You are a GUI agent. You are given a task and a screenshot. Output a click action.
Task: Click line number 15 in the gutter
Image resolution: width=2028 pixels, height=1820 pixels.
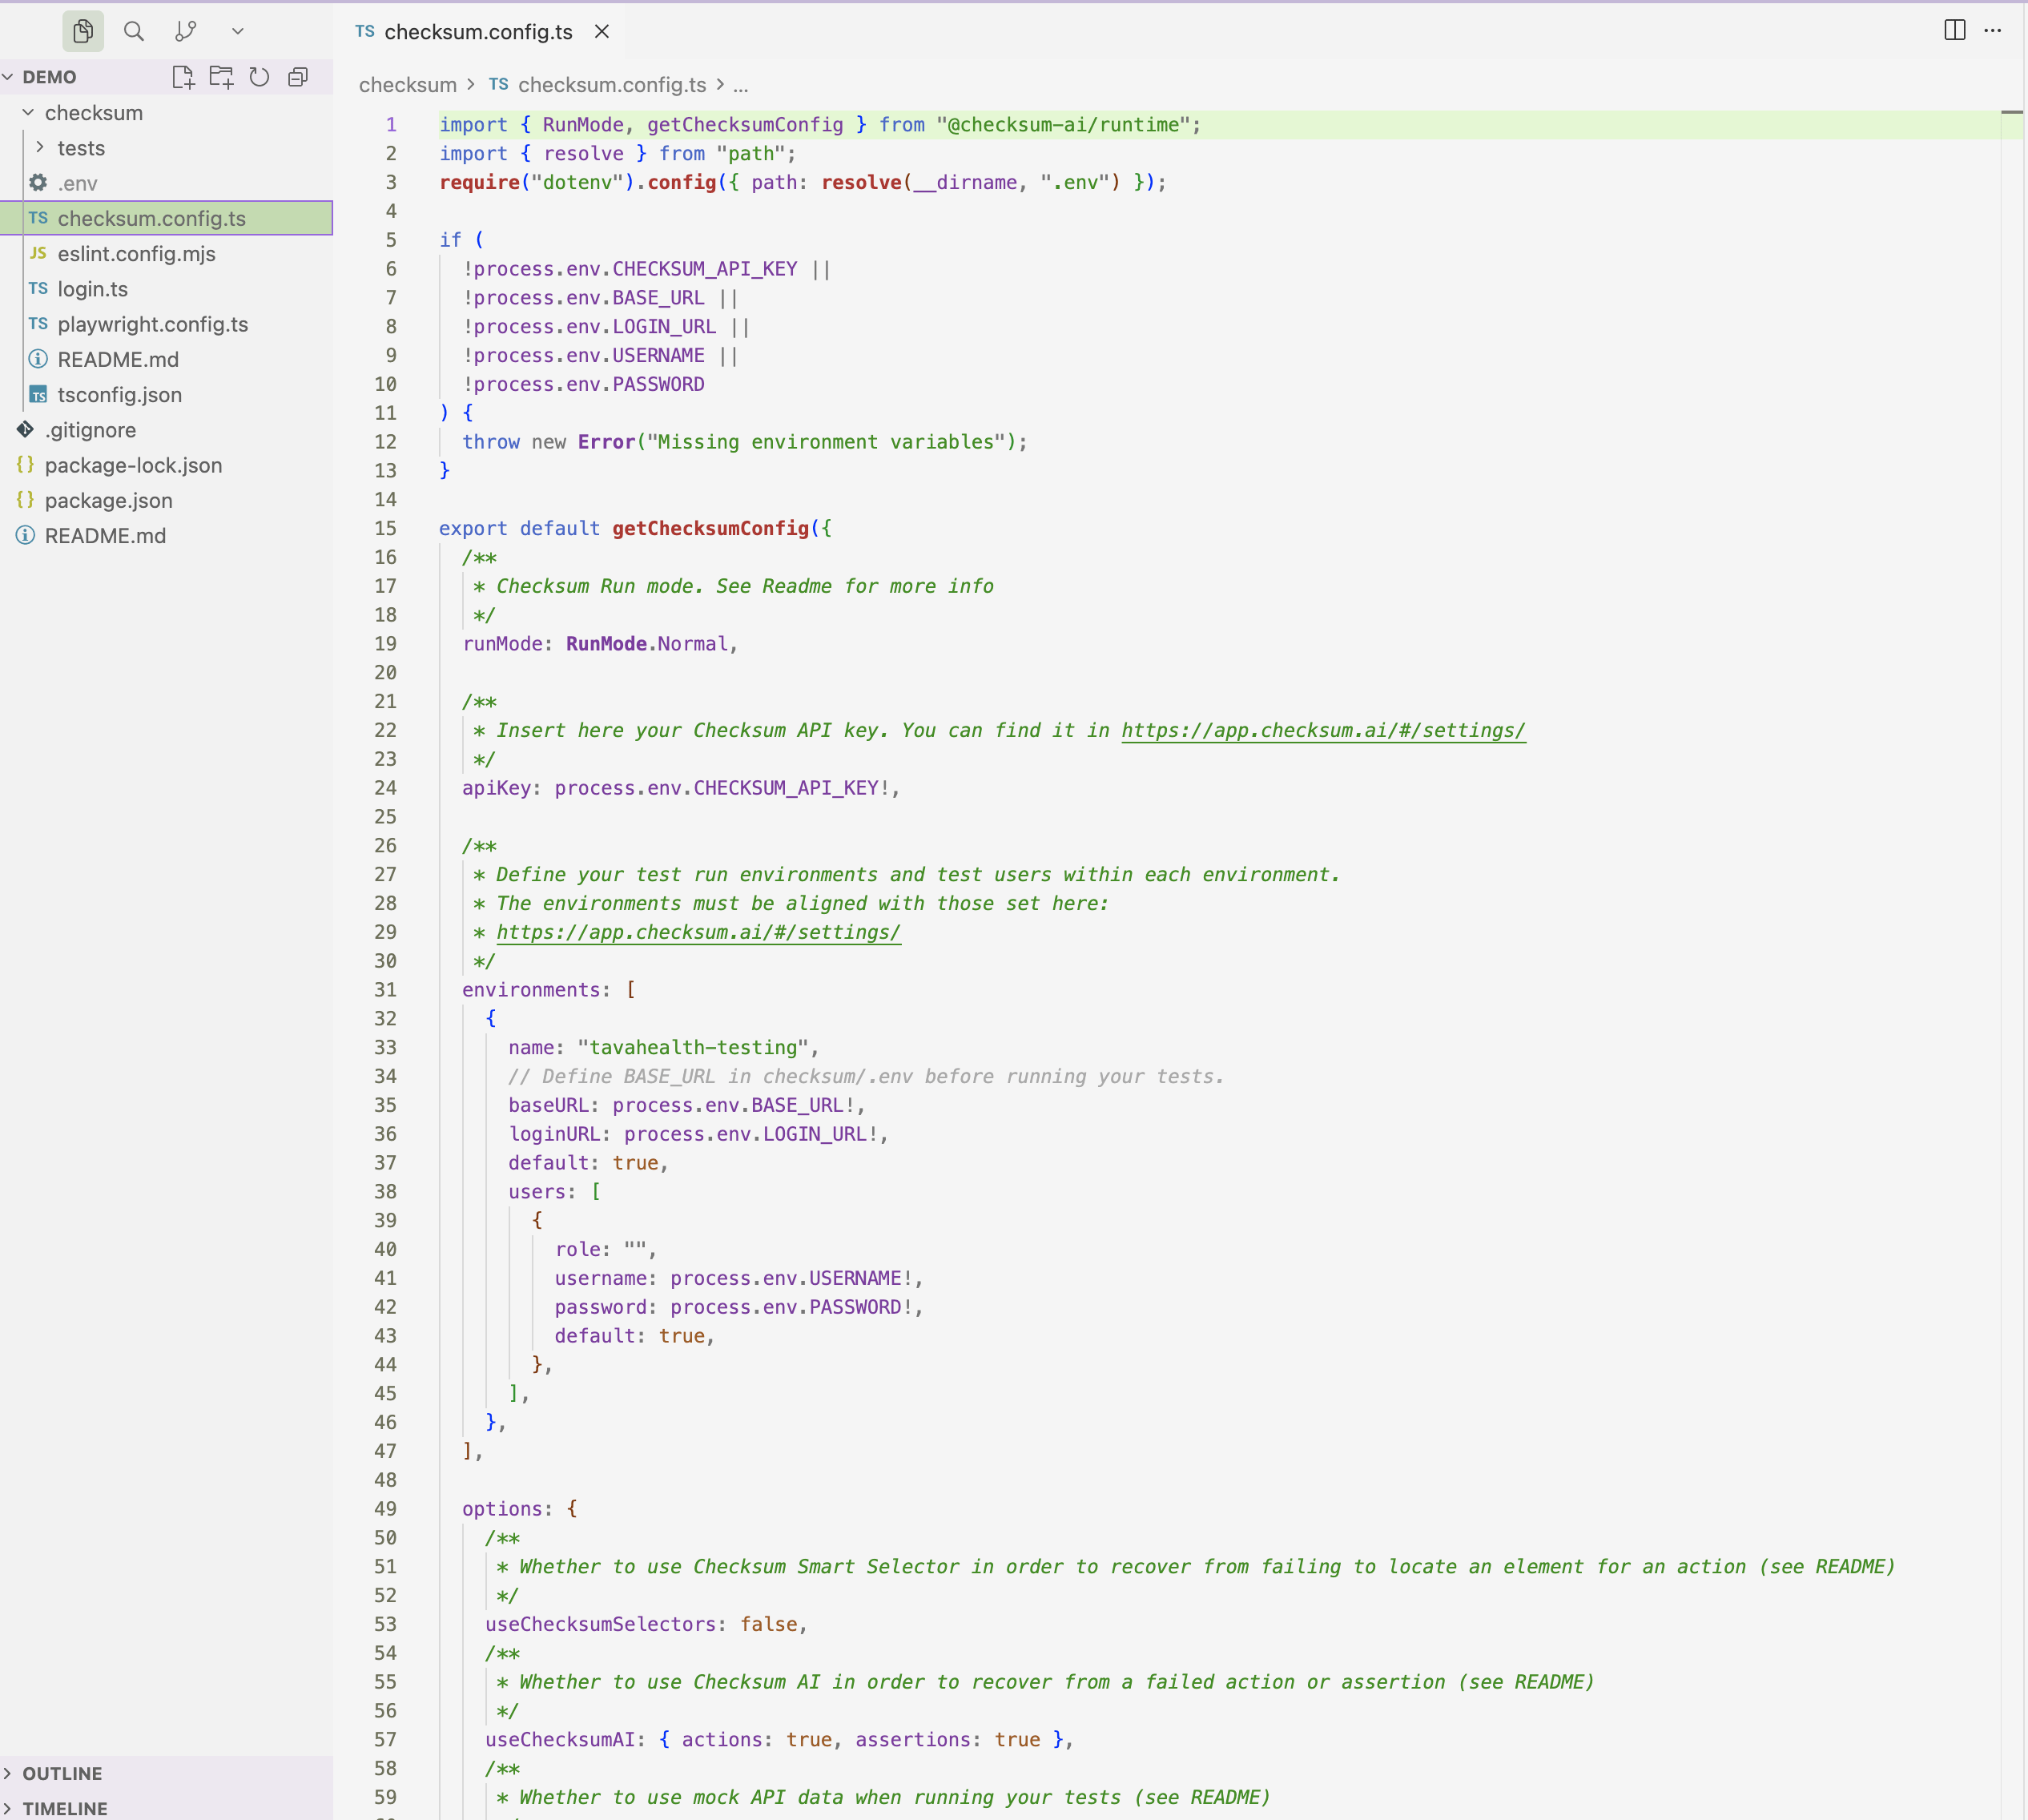(386, 529)
